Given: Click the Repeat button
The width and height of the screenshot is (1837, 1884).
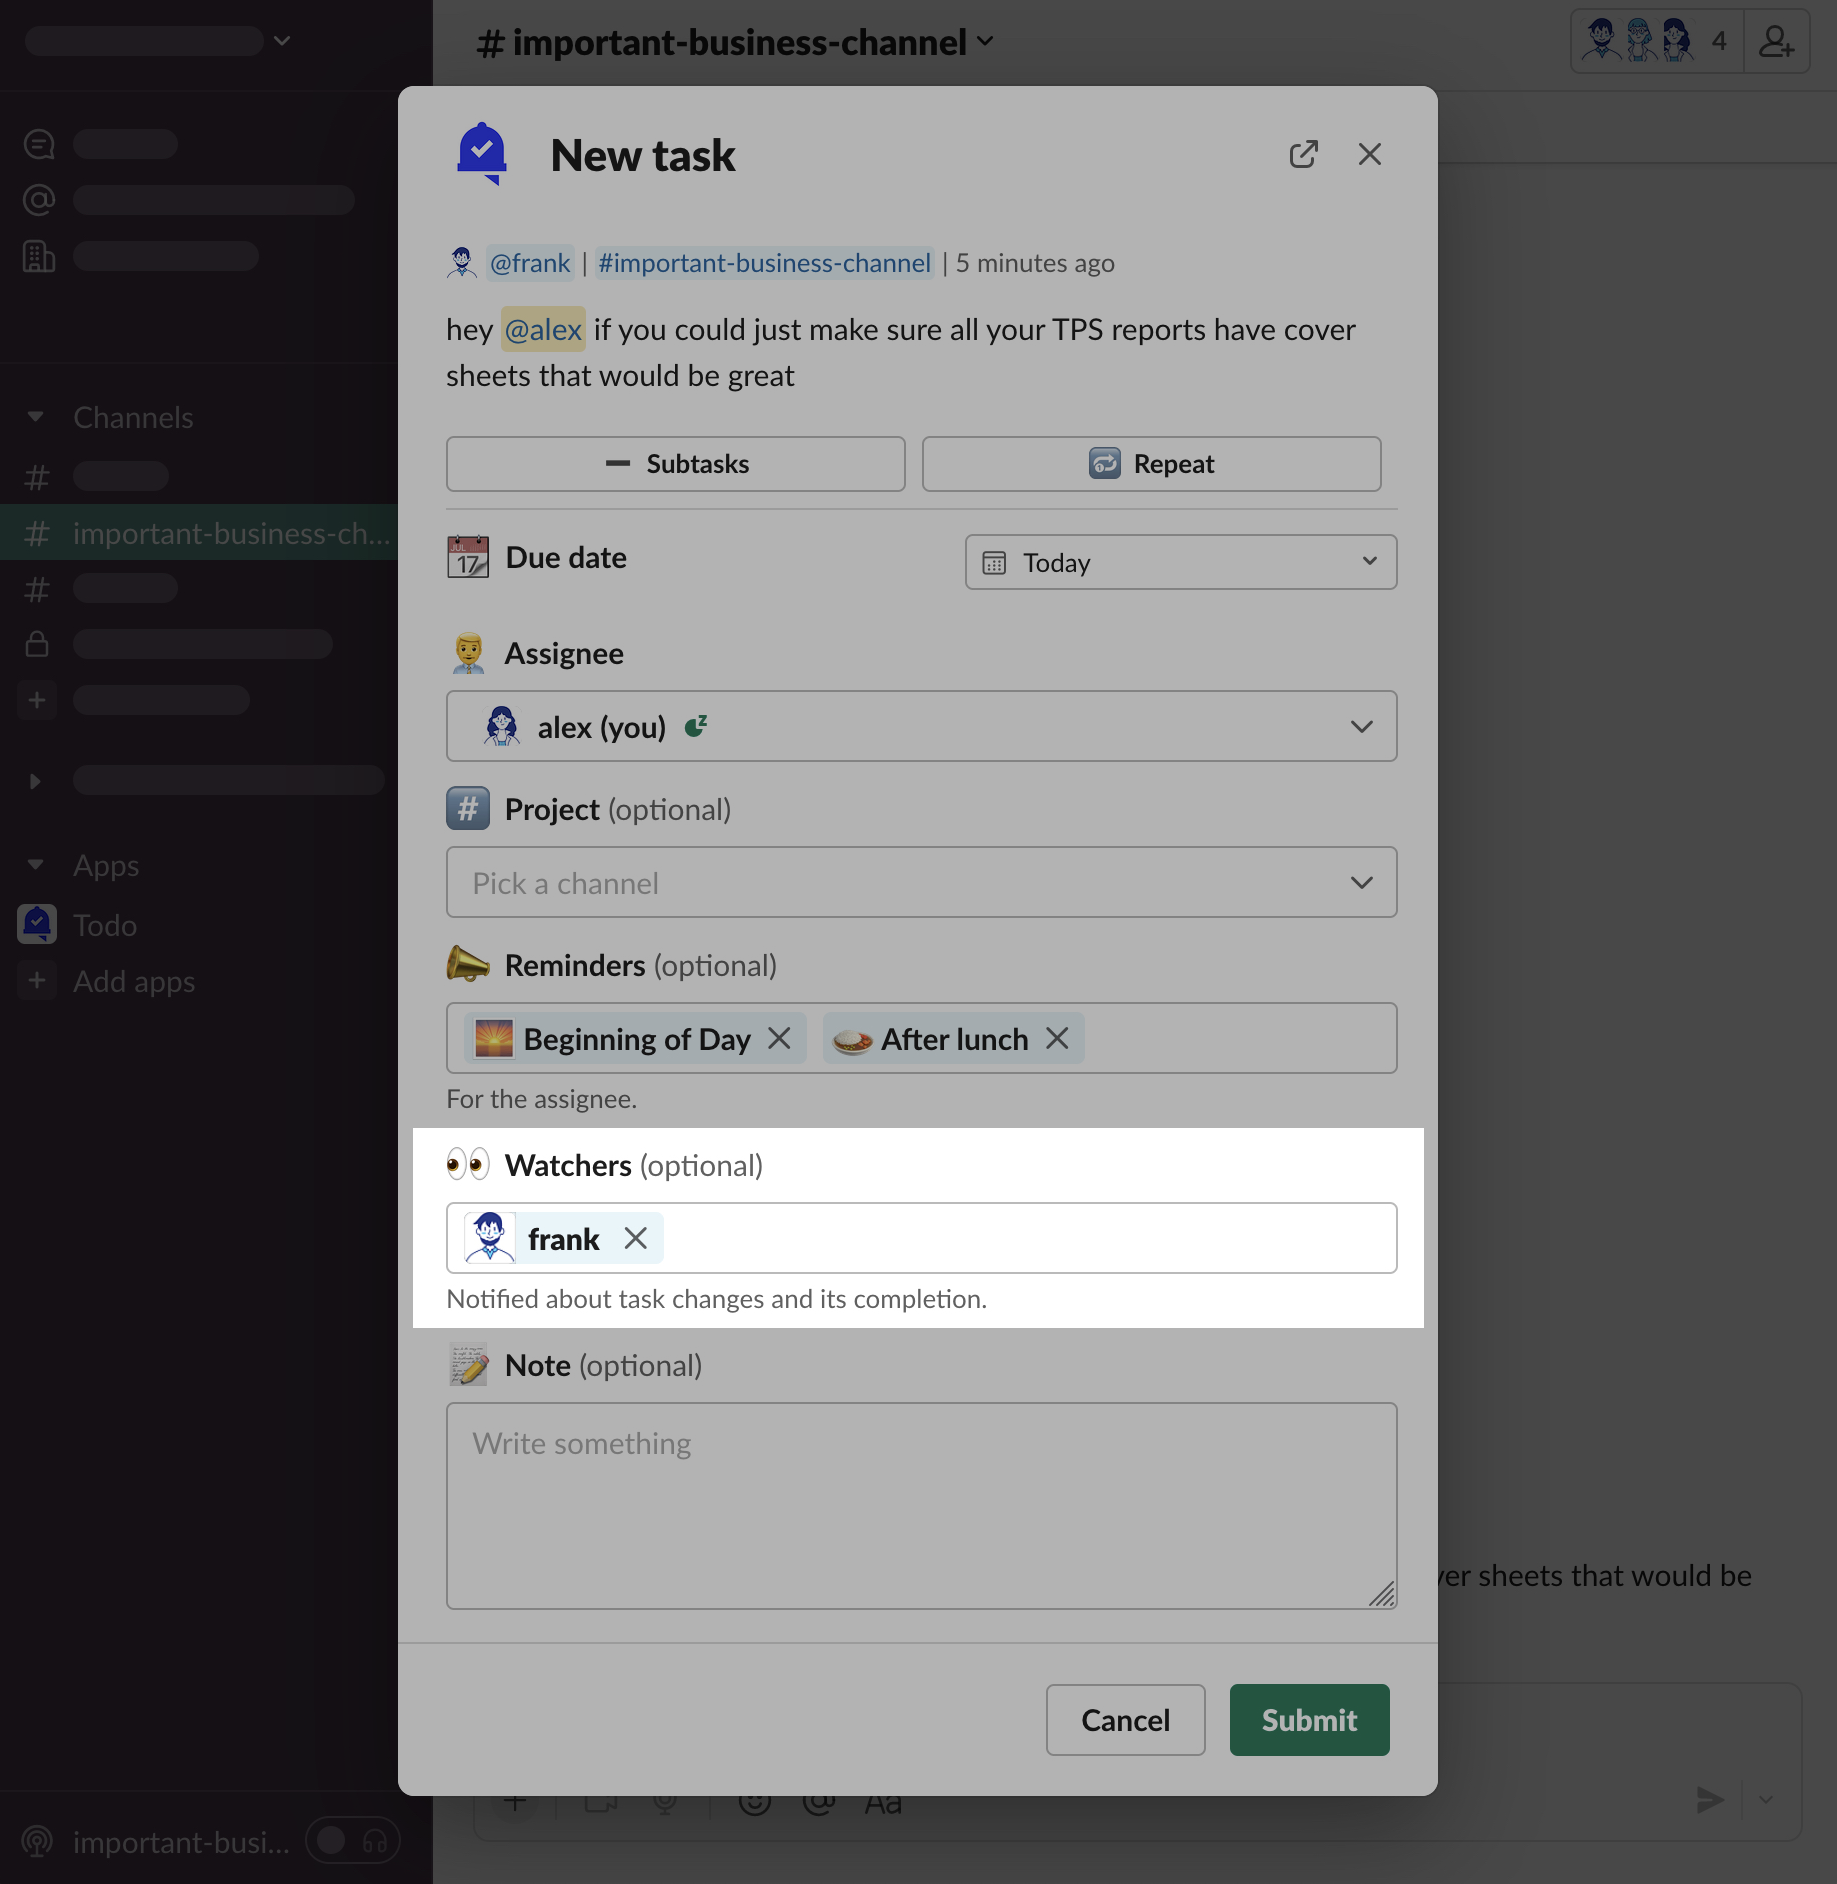Looking at the screenshot, I should 1151,464.
